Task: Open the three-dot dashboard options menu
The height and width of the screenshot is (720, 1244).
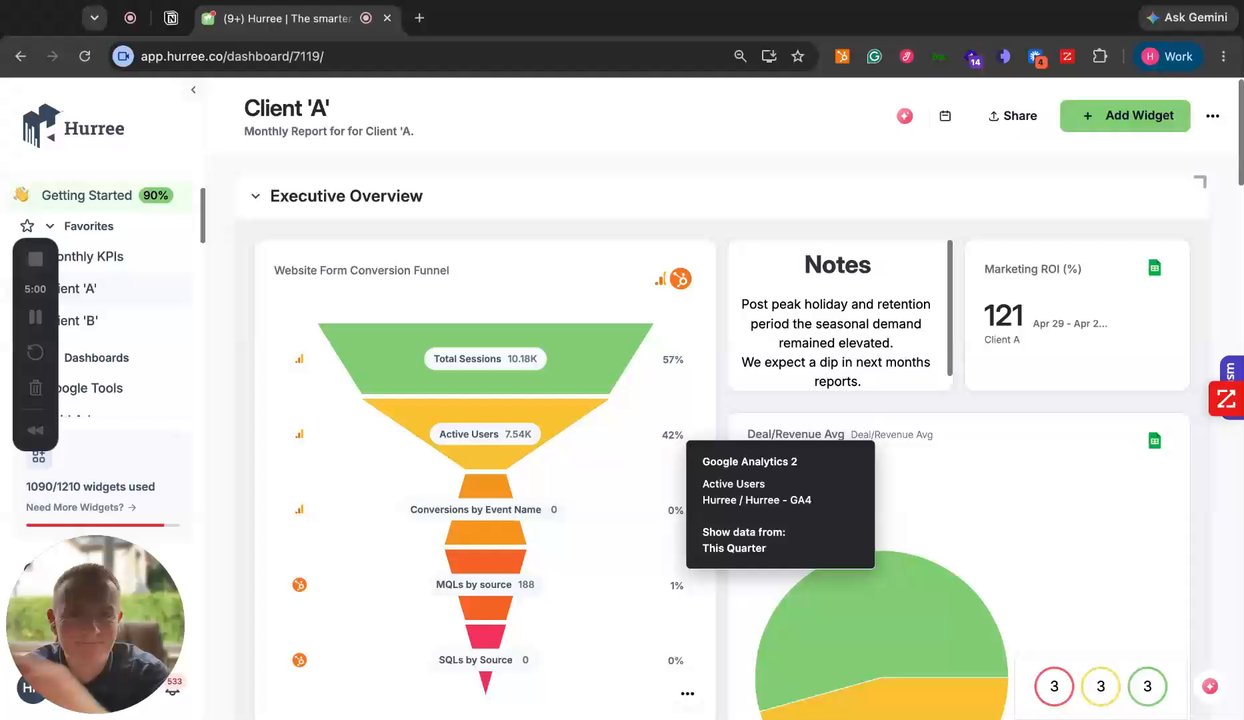Action: pos(1212,116)
